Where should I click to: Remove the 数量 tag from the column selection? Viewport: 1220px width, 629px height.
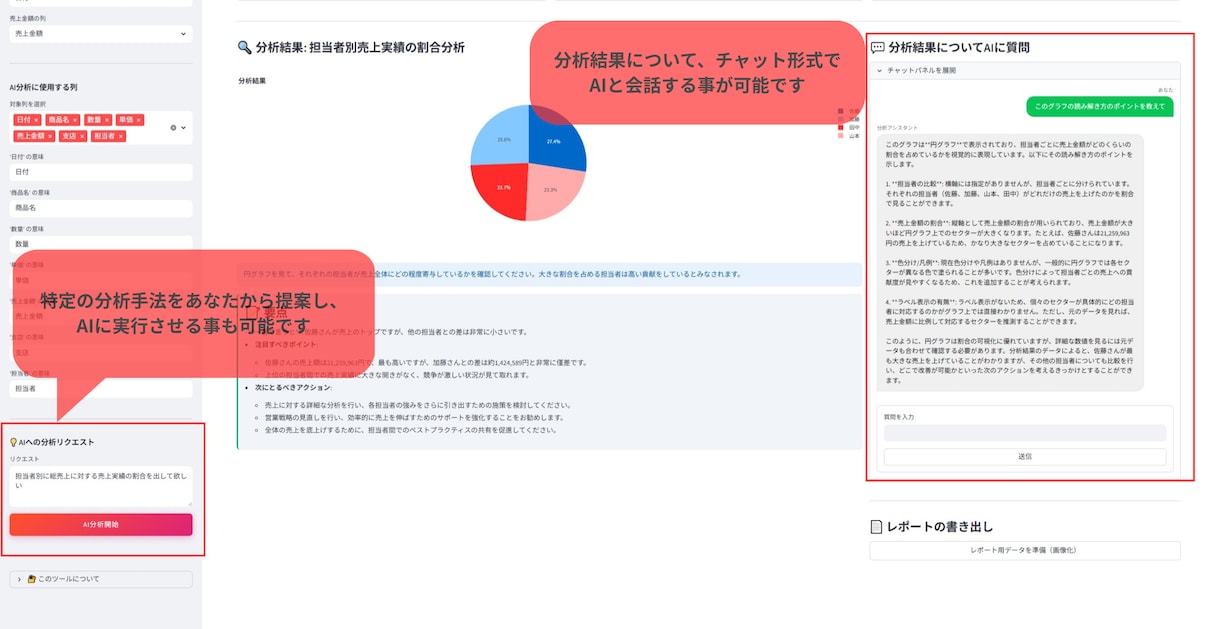pyautogui.click(x=107, y=120)
